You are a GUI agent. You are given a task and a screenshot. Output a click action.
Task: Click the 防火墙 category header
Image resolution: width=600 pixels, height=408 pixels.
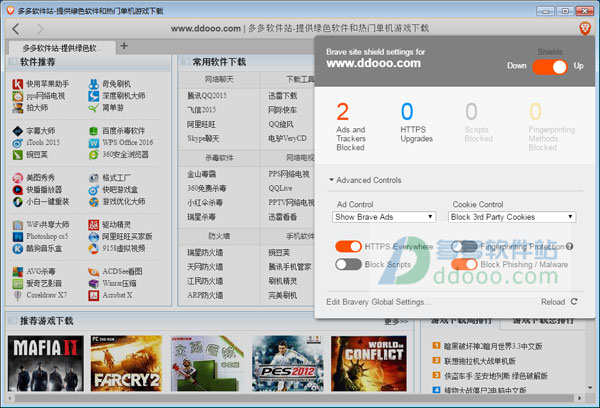click(219, 236)
